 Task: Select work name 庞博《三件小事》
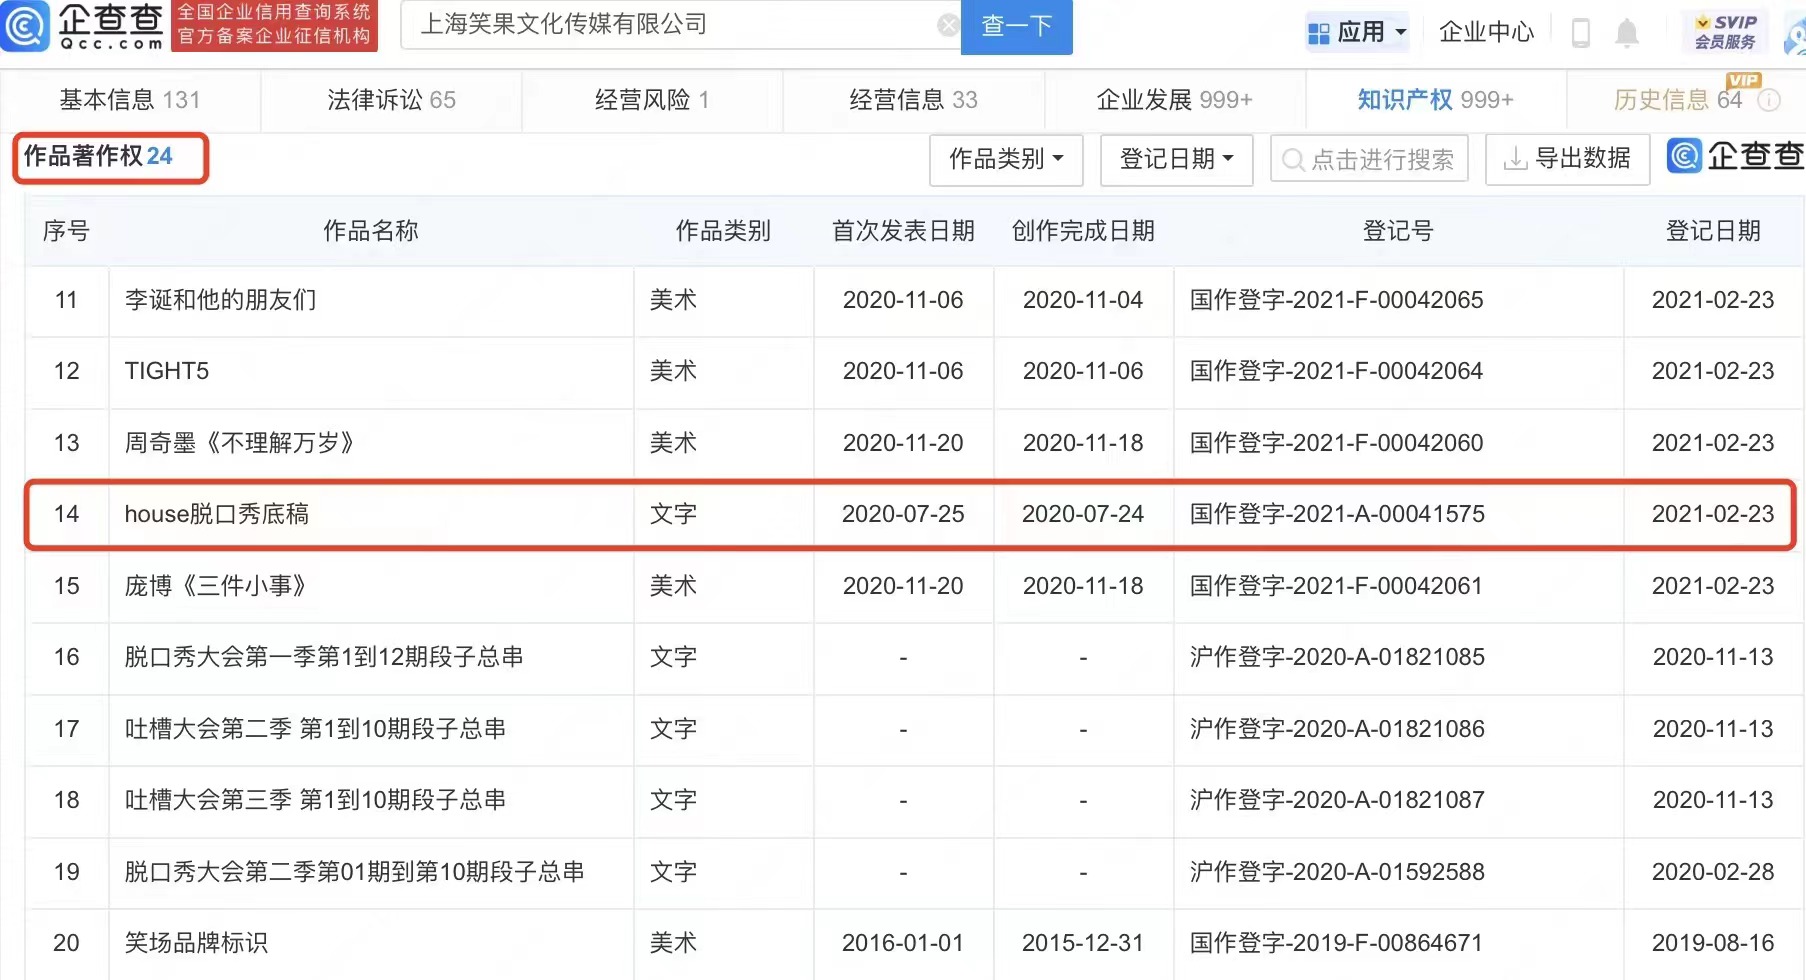tap(215, 586)
